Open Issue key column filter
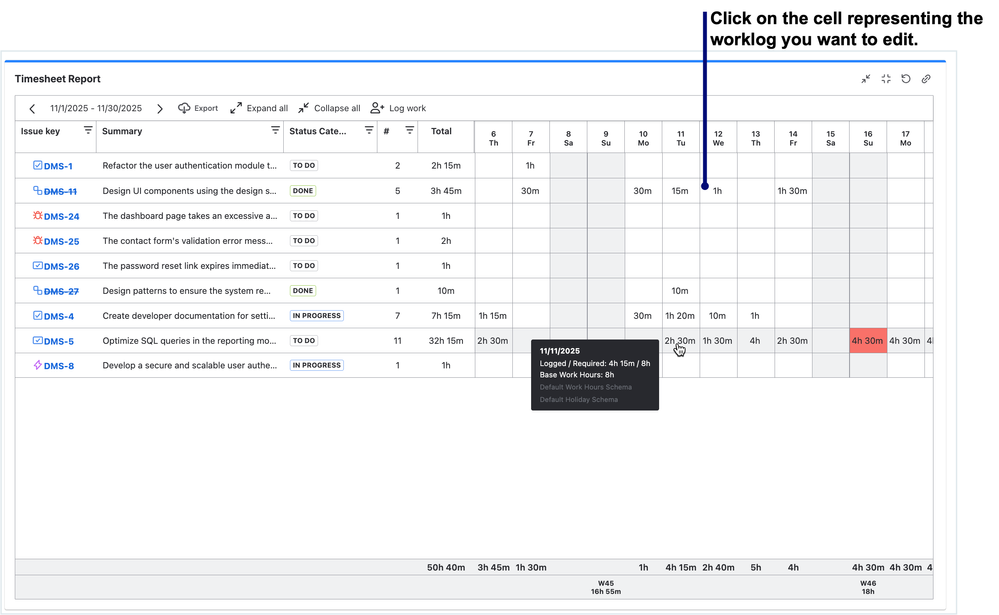This screenshot has height=615, width=999. [88, 131]
